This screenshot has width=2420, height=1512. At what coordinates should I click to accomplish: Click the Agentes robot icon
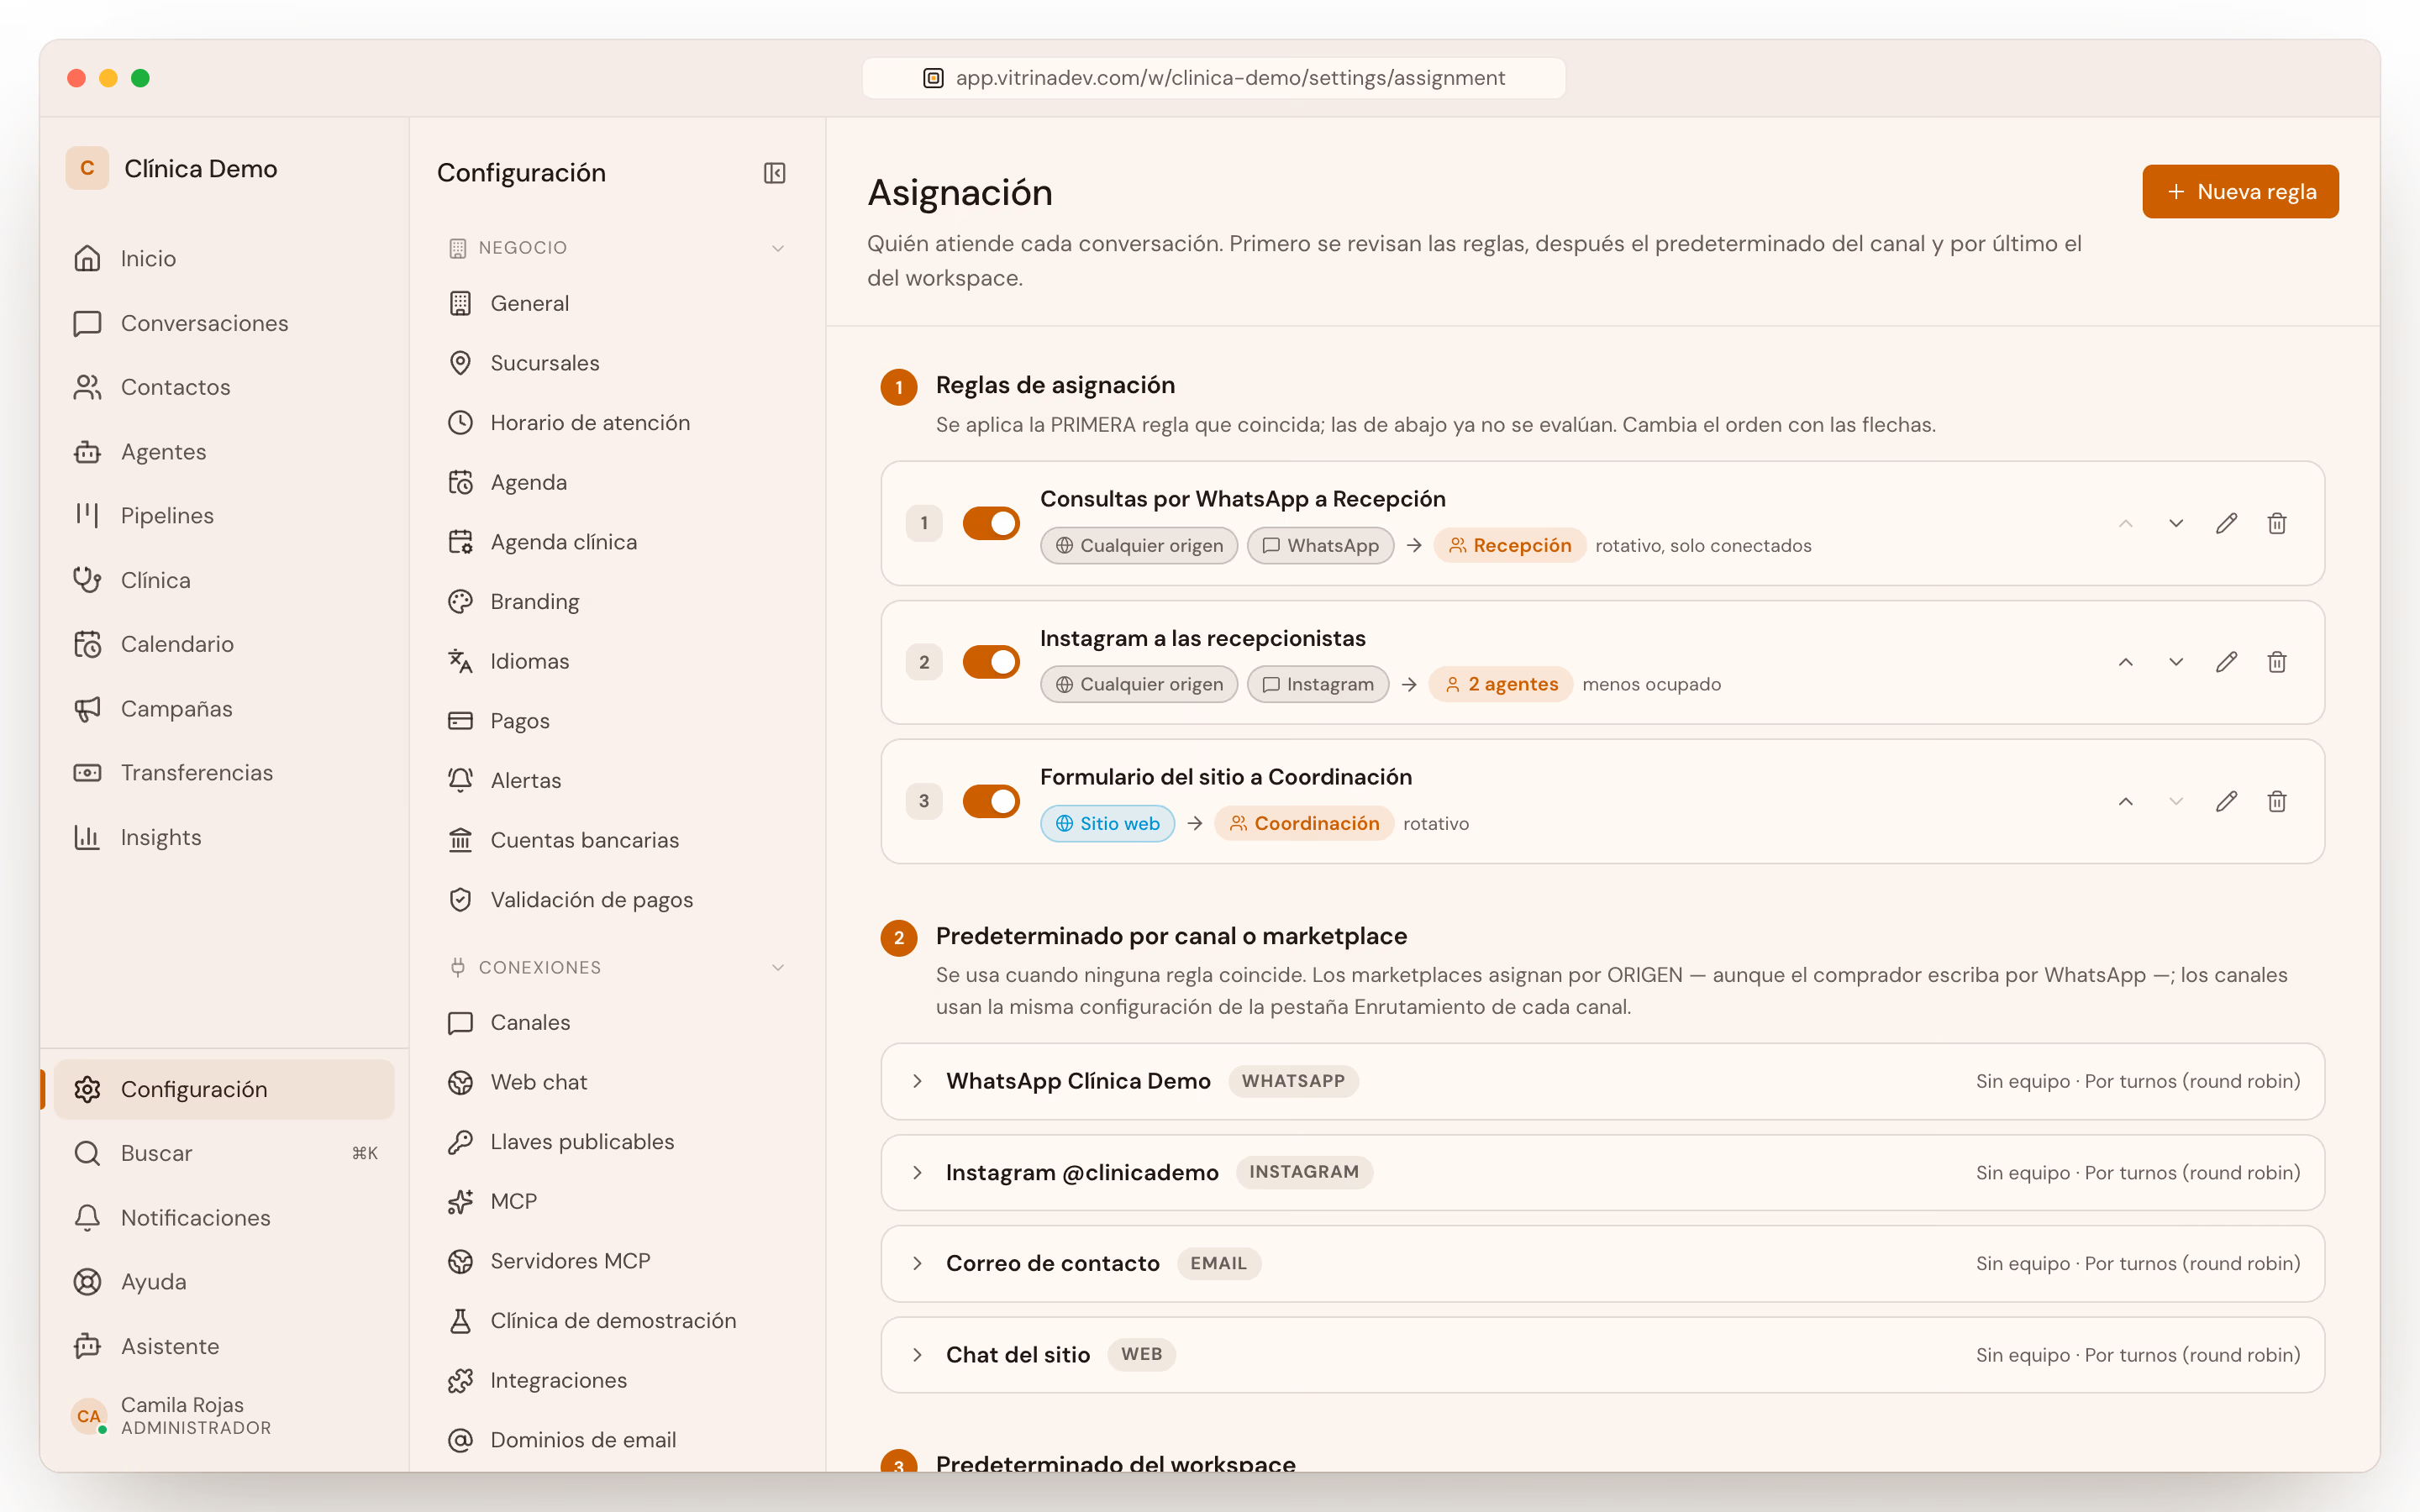(87, 452)
